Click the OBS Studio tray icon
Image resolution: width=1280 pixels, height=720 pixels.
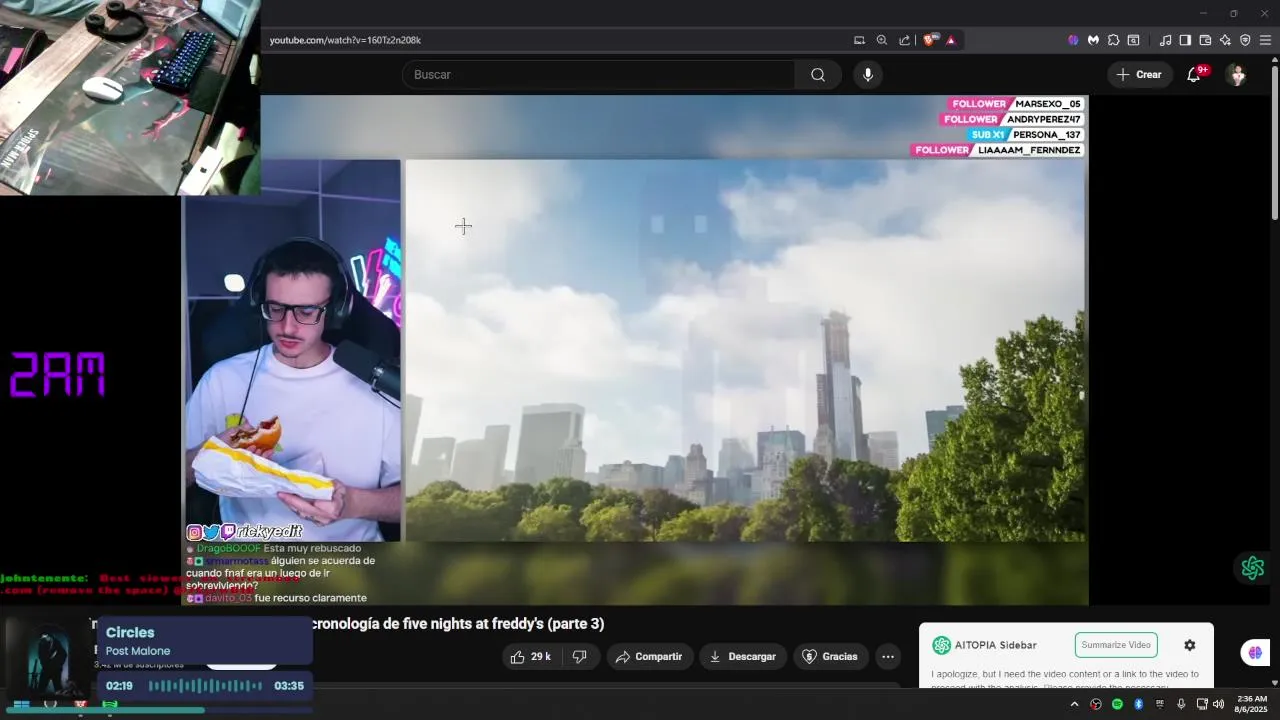tap(1096, 704)
